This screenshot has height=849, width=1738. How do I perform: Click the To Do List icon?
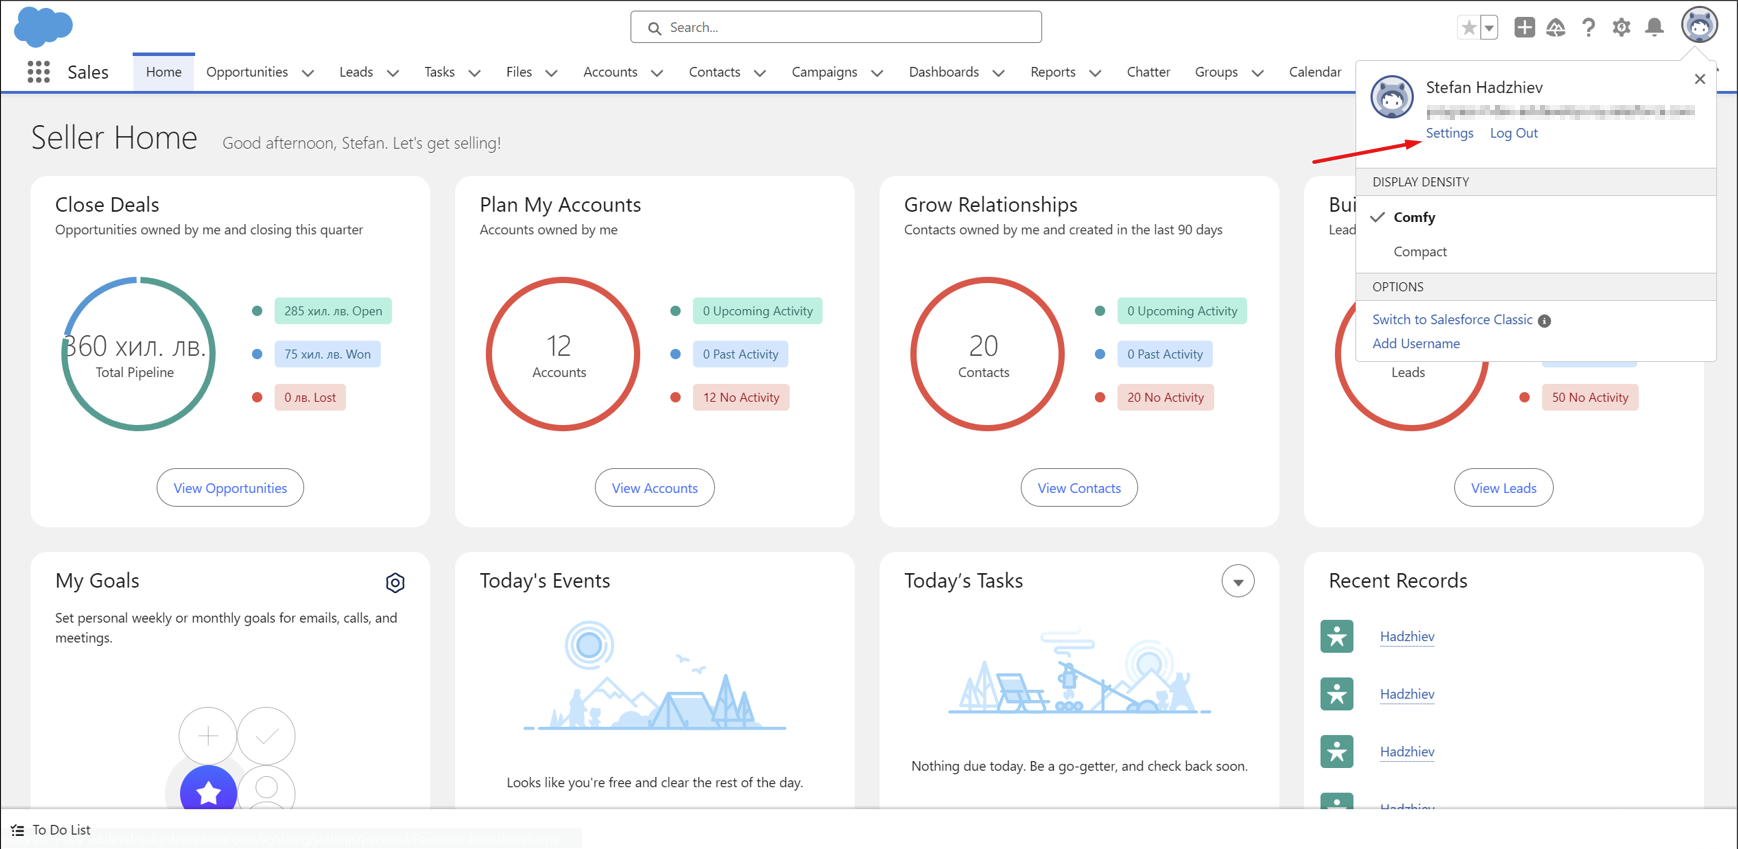(18, 830)
